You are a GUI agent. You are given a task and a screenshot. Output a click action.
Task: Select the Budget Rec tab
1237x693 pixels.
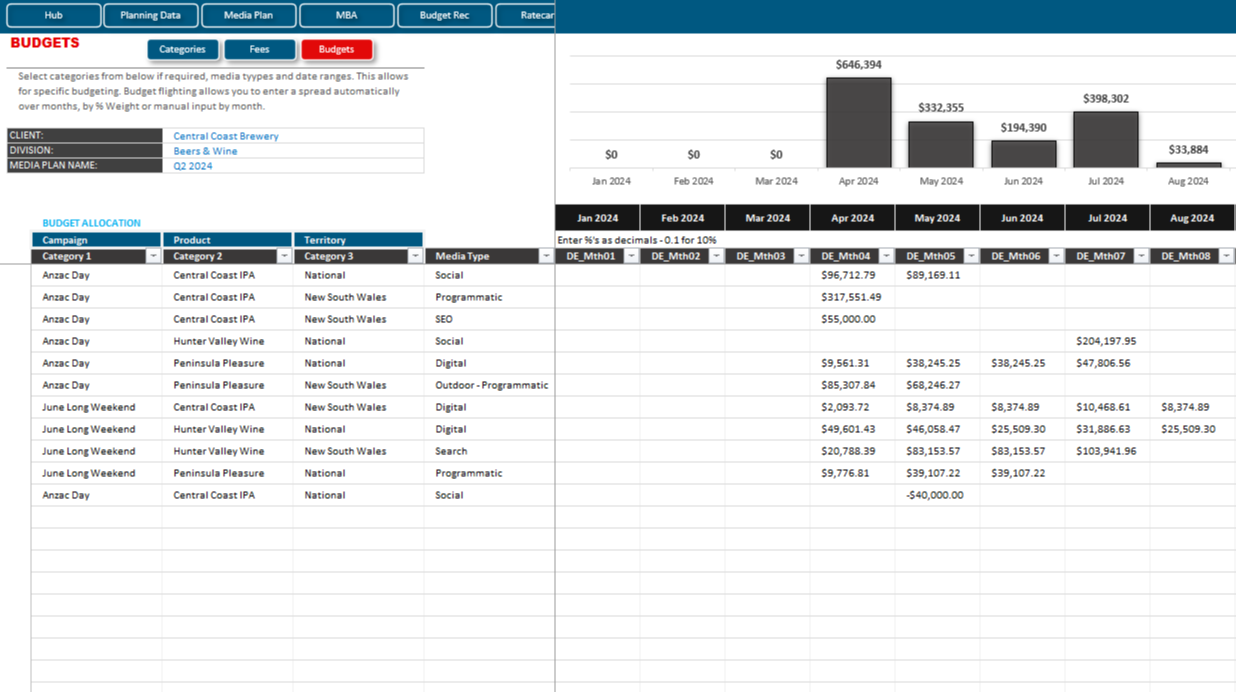(x=444, y=15)
